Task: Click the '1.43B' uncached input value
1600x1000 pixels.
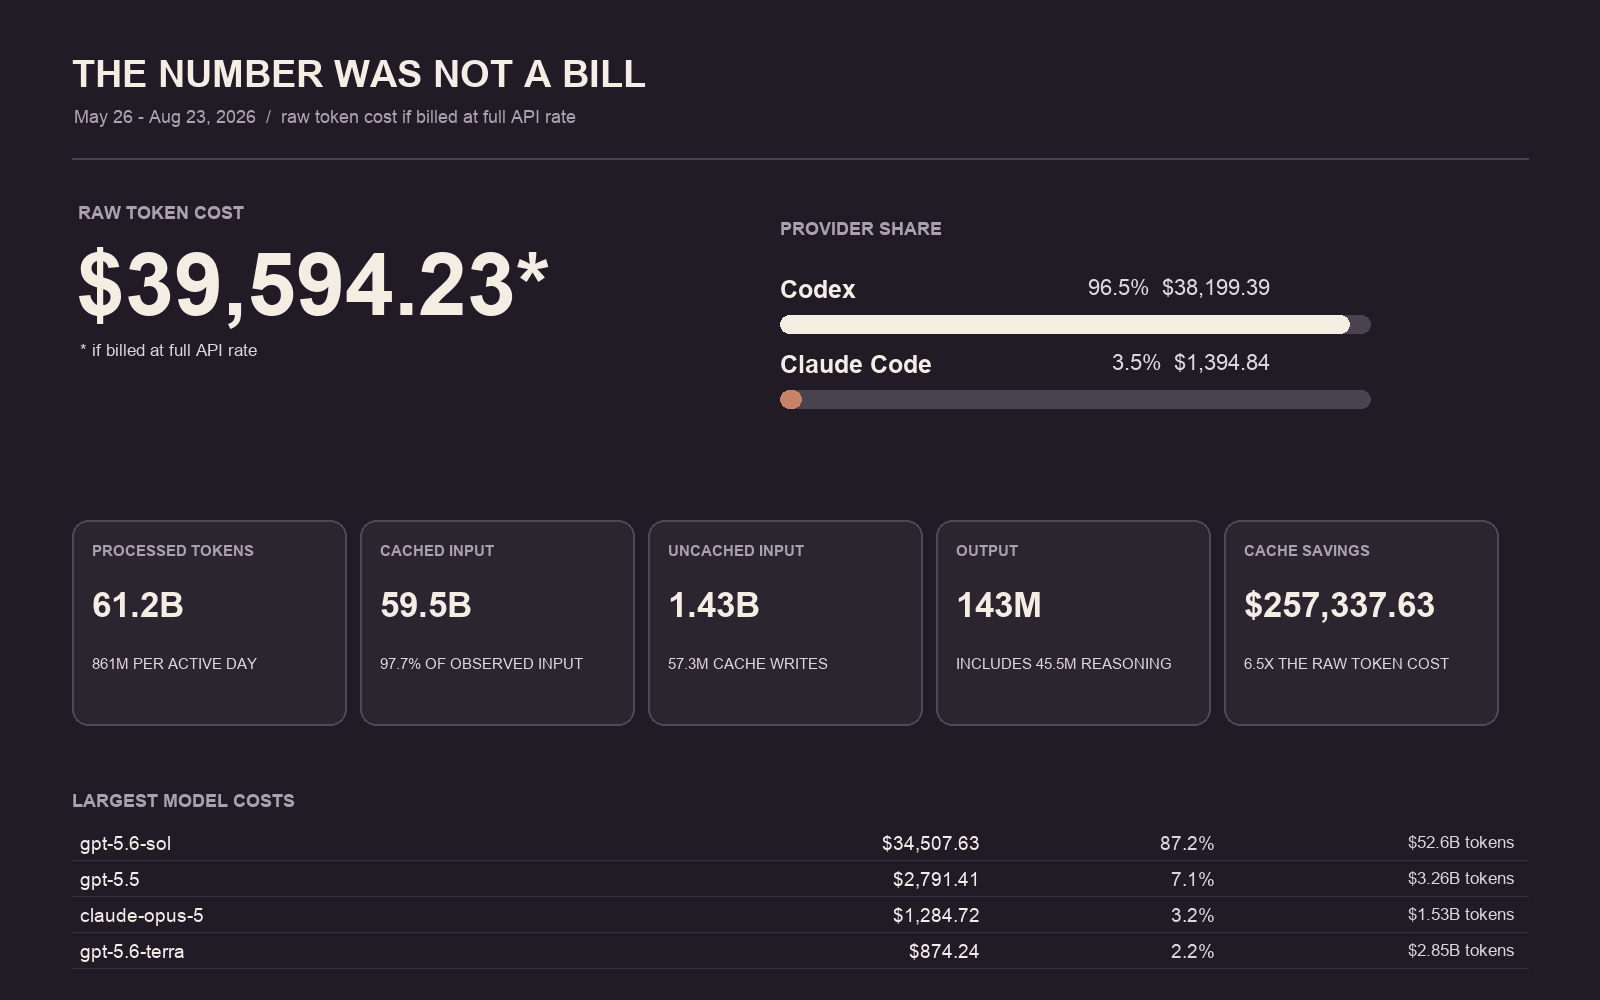Action: coord(714,605)
